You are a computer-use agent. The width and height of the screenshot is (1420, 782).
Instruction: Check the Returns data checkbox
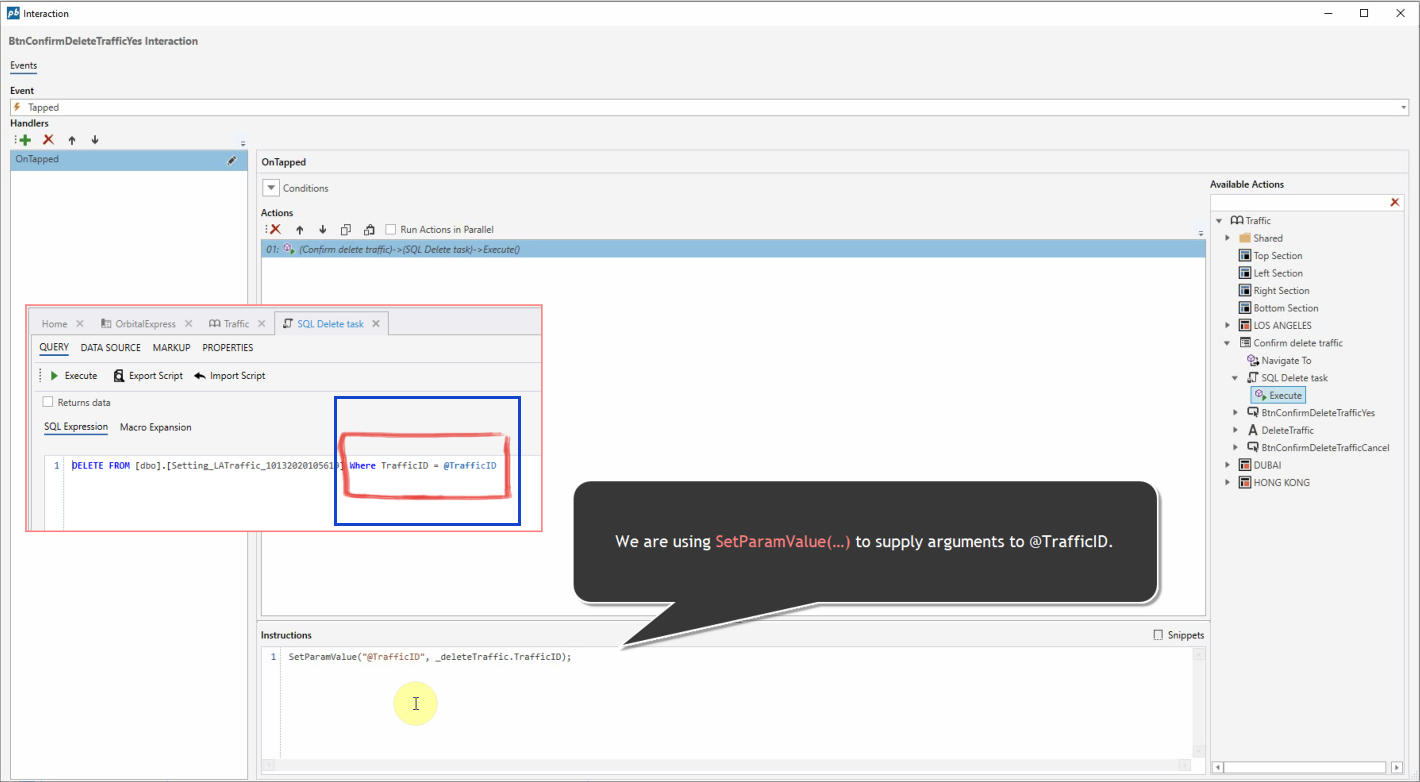[x=48, y=402]
